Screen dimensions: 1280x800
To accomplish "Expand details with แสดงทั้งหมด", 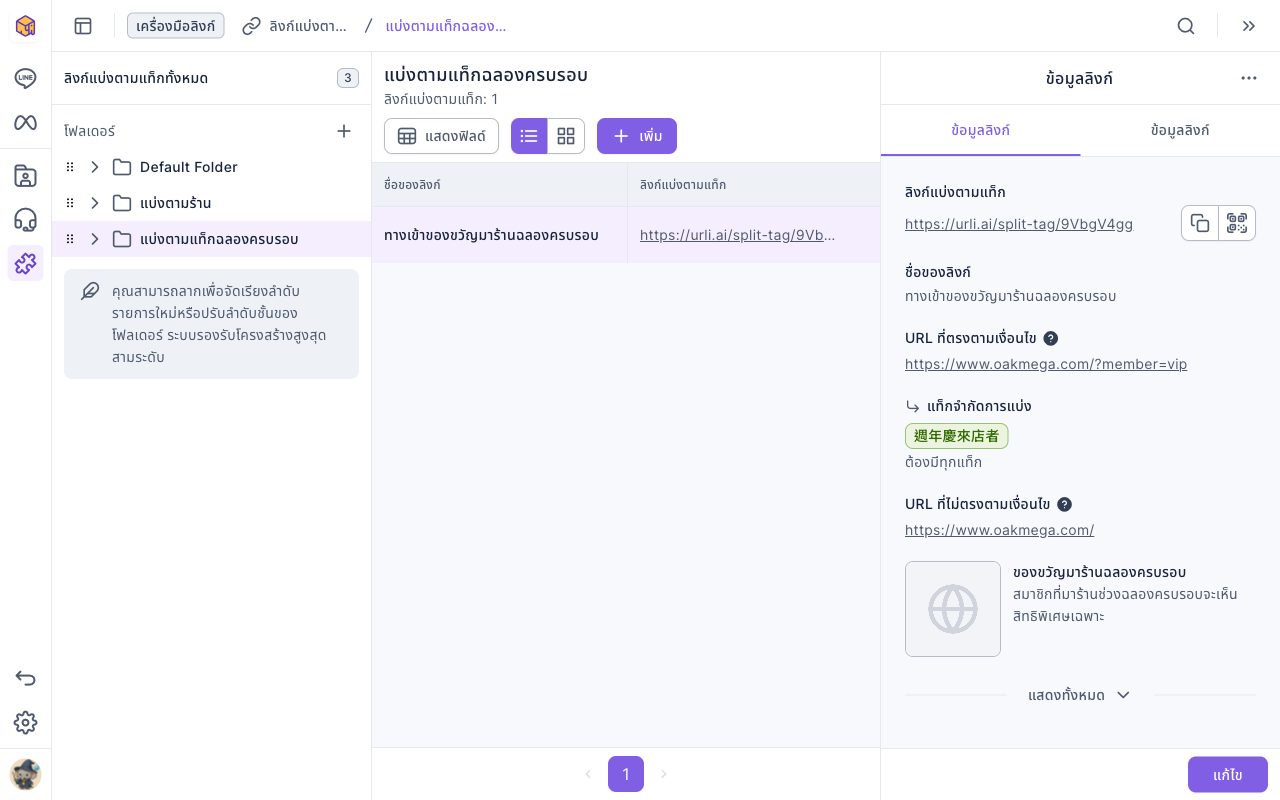I will [1080, 695].
